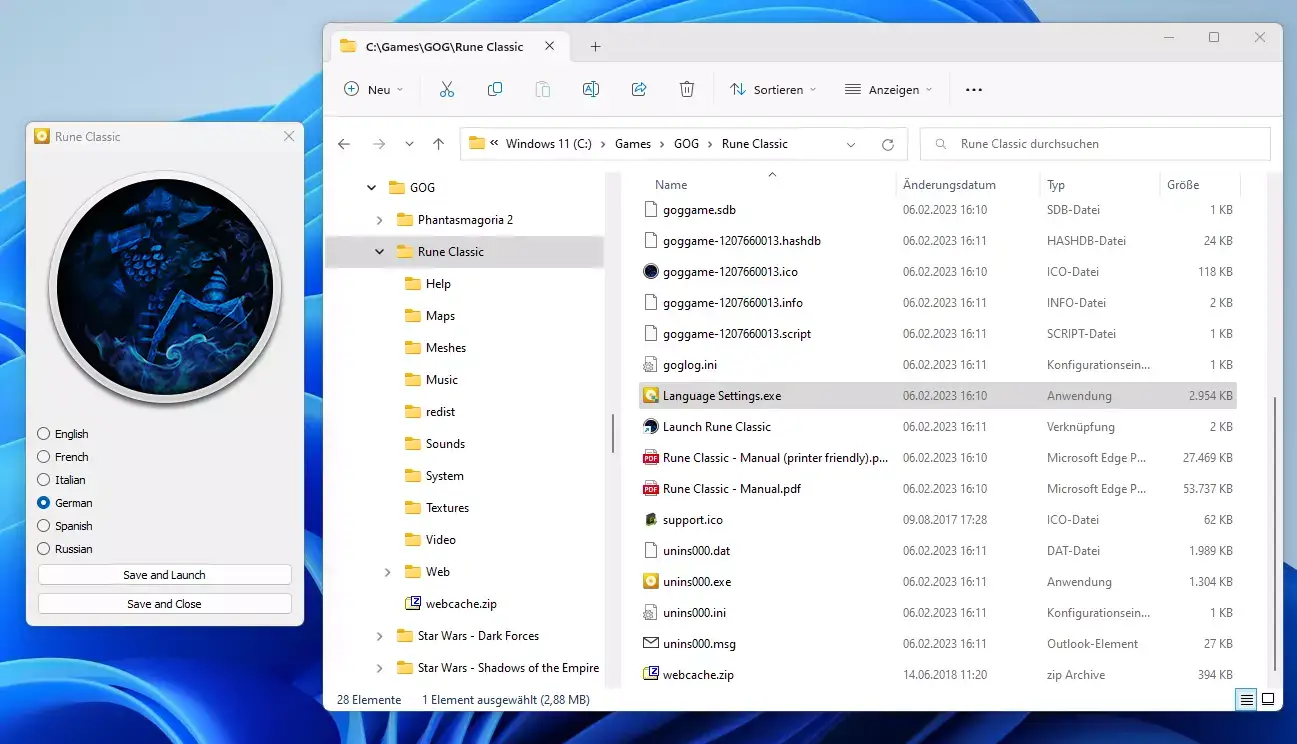
Task: Close the Rune Classic language dialog
Action: (x=289, y=136)
